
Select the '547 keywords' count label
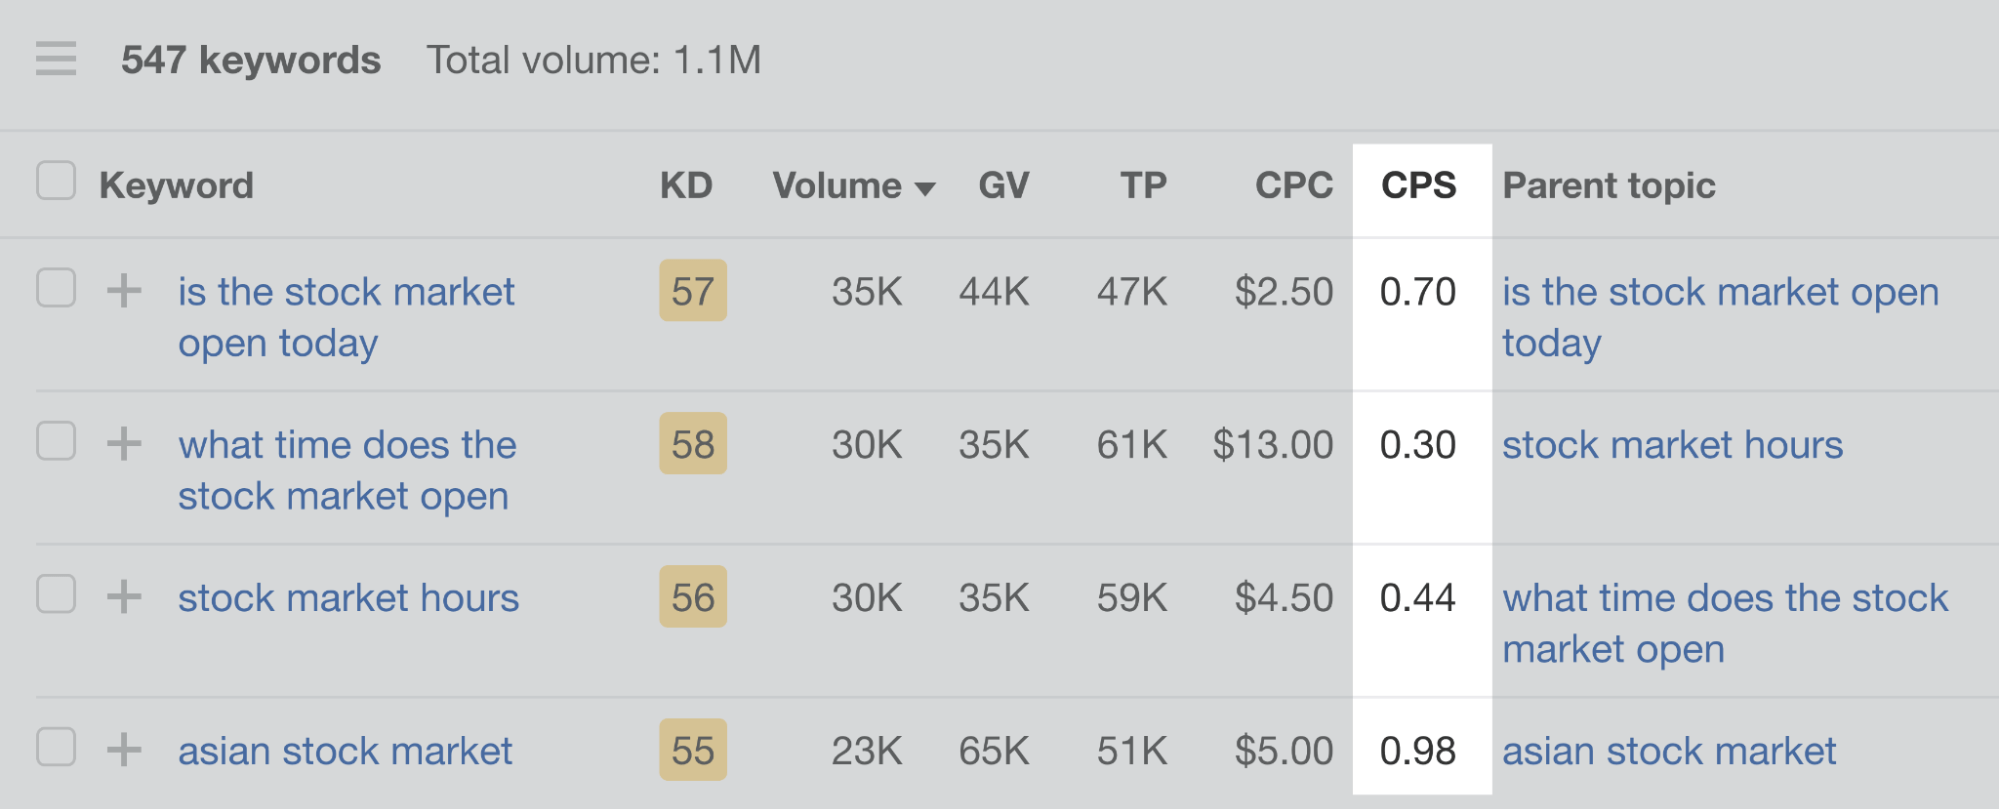[251, 60]
